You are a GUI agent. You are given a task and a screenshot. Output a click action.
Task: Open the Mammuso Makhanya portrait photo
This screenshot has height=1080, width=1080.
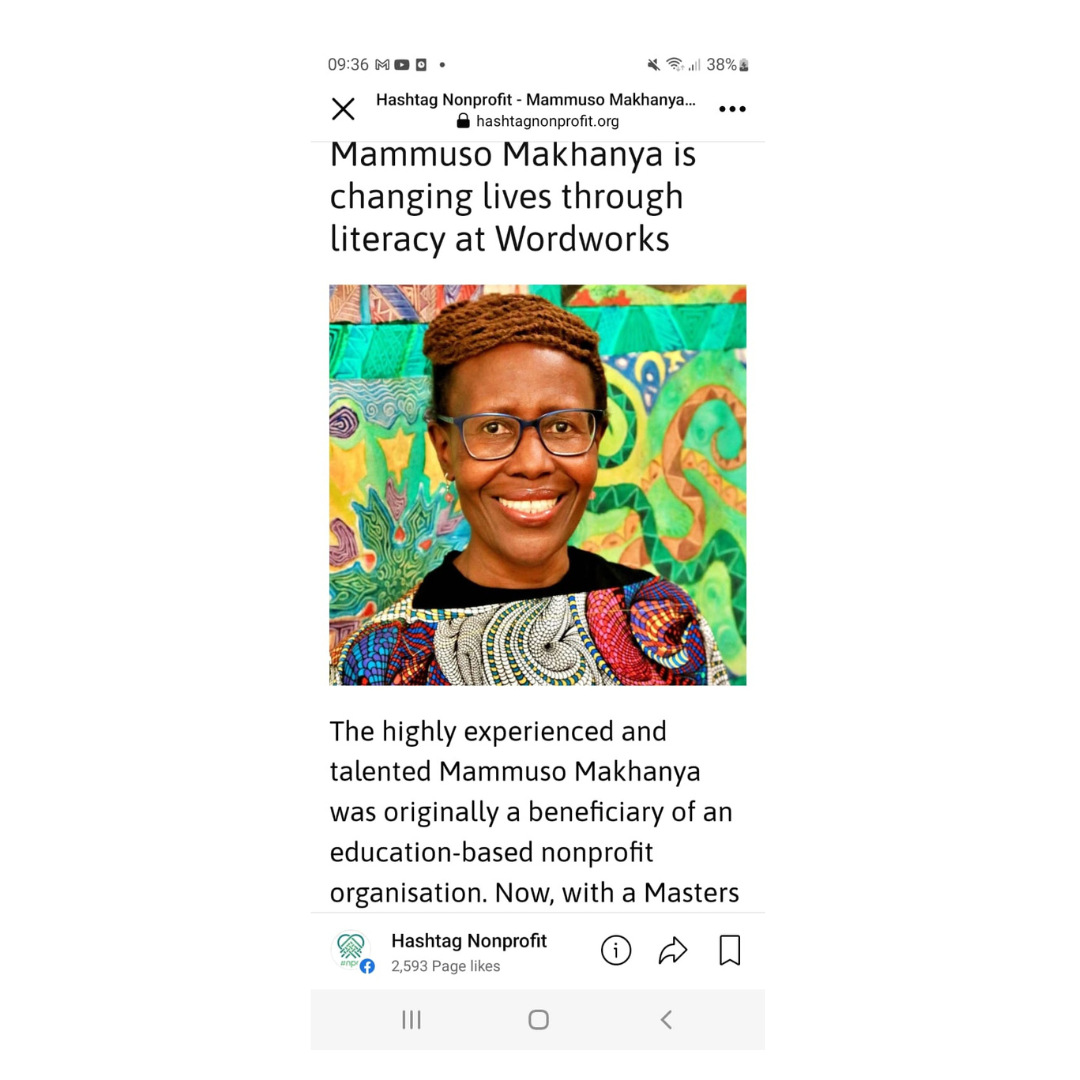[x=537, y=485]
